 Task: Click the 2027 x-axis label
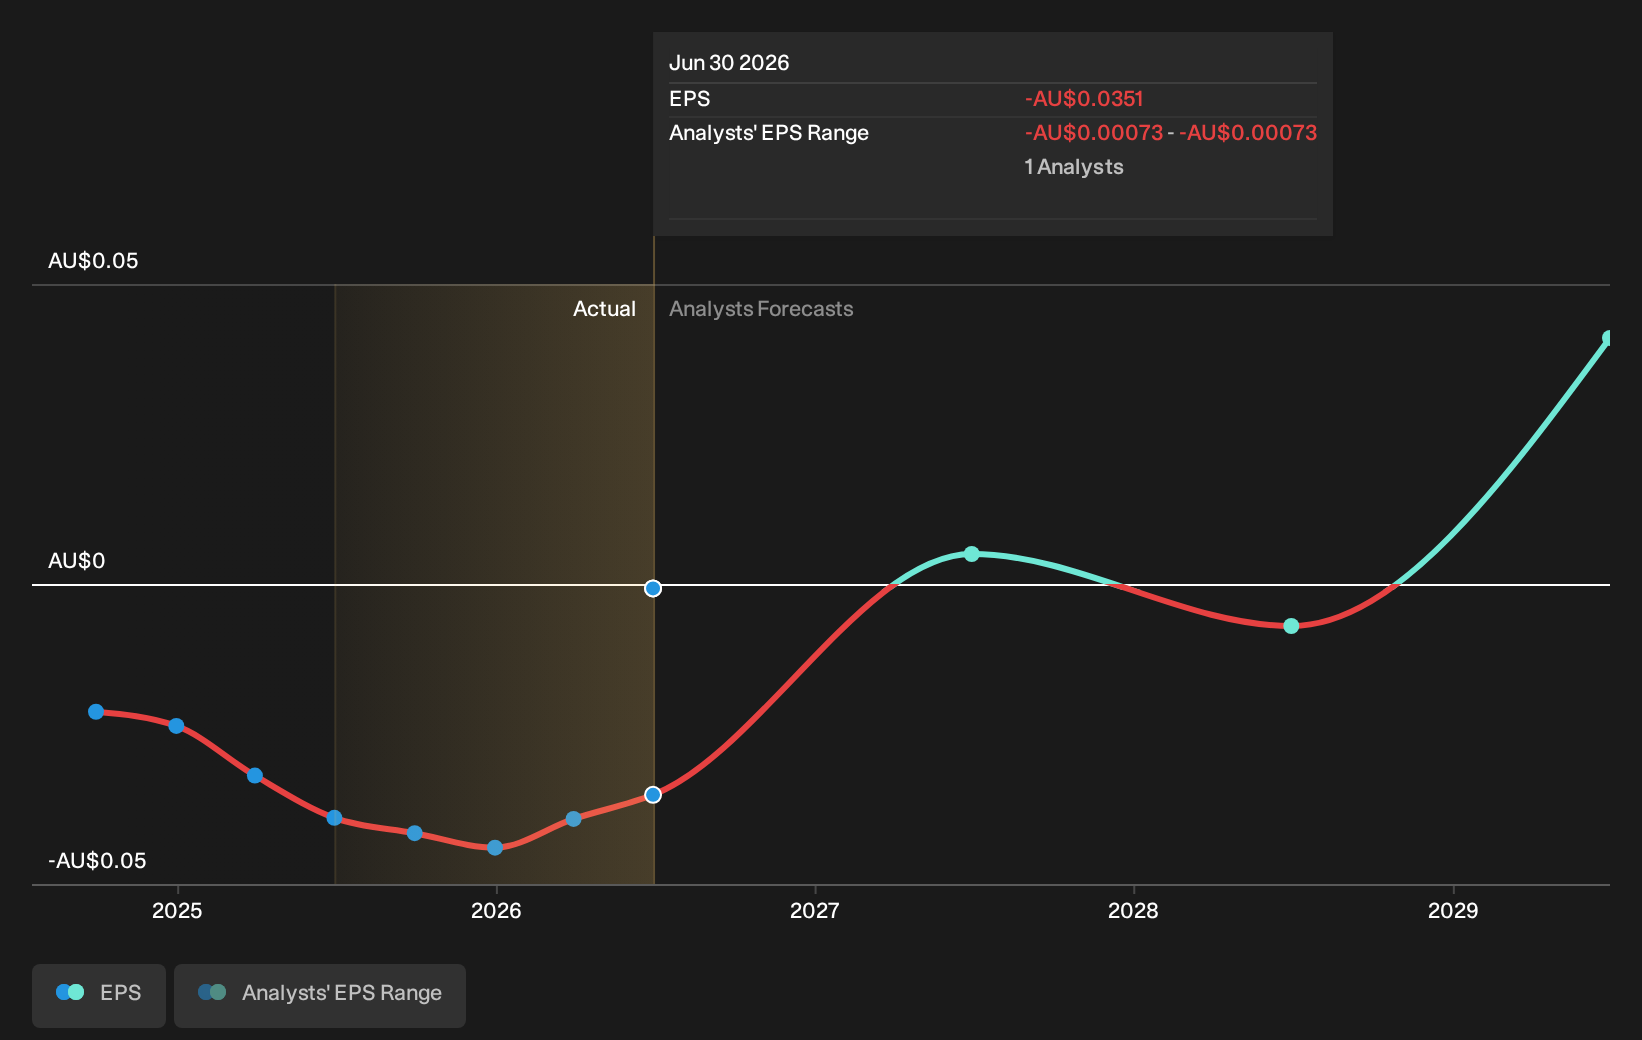815,910
